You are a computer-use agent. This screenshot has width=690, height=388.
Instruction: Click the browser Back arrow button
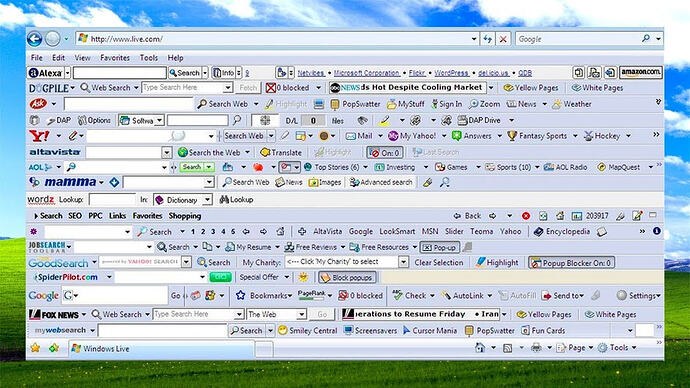(x=34, y=39)
